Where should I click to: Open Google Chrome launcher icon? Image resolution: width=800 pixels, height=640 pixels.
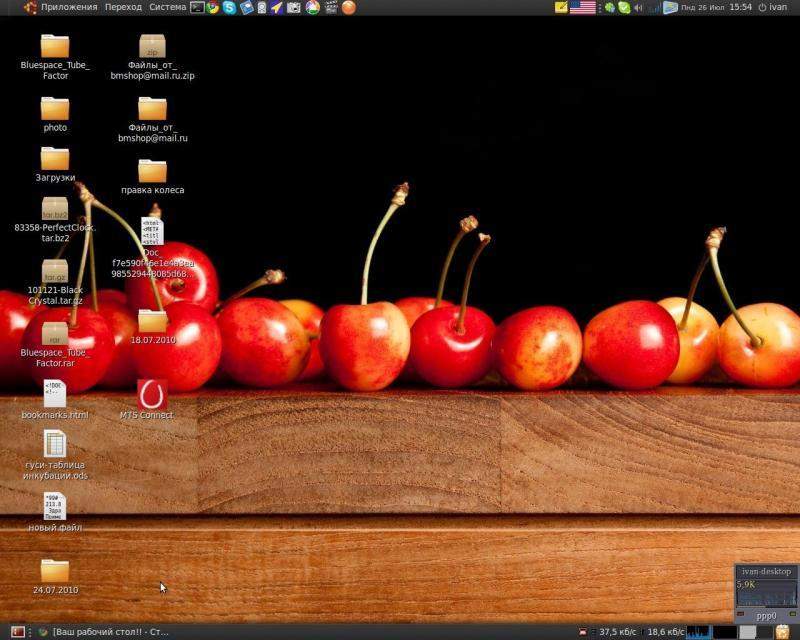[213, 7]
